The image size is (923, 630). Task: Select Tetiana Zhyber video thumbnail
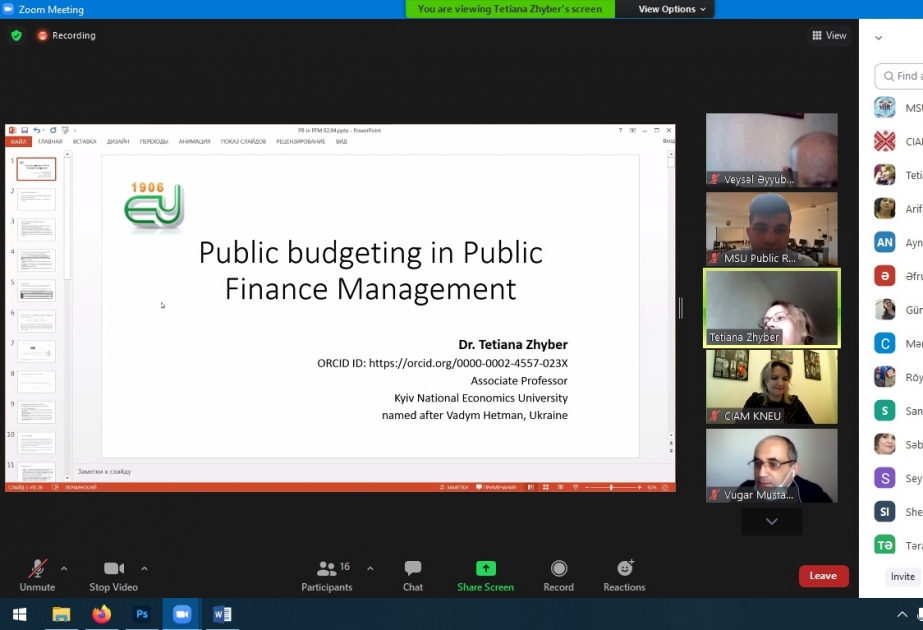[x=772, y=308]
